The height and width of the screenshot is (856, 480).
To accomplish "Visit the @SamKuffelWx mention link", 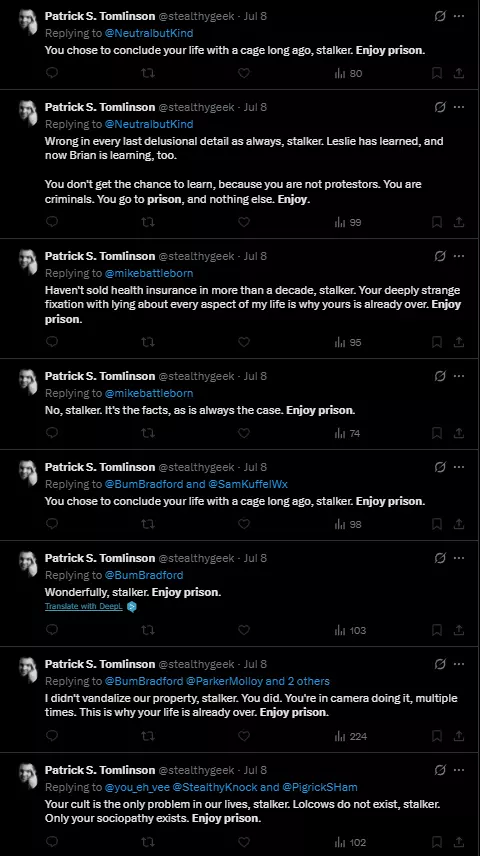I will point(247,484).
